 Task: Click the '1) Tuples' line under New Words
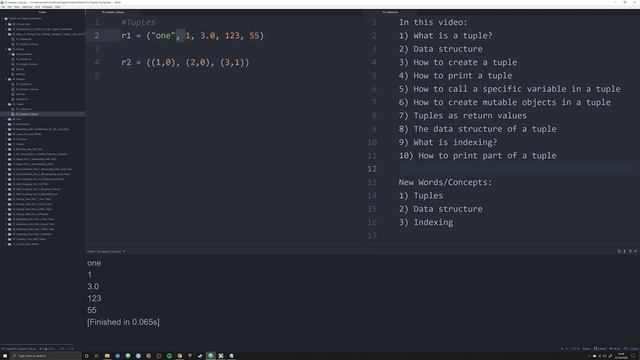(x=421, y=196)
